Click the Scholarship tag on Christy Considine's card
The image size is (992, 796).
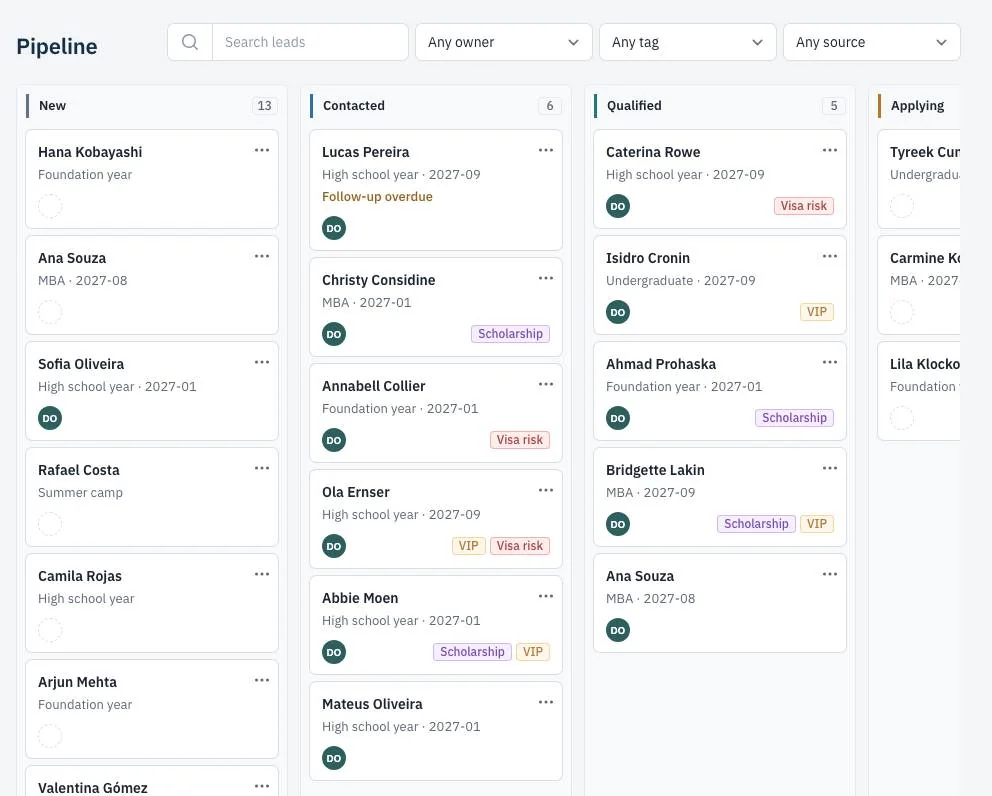tap(511, 333)
